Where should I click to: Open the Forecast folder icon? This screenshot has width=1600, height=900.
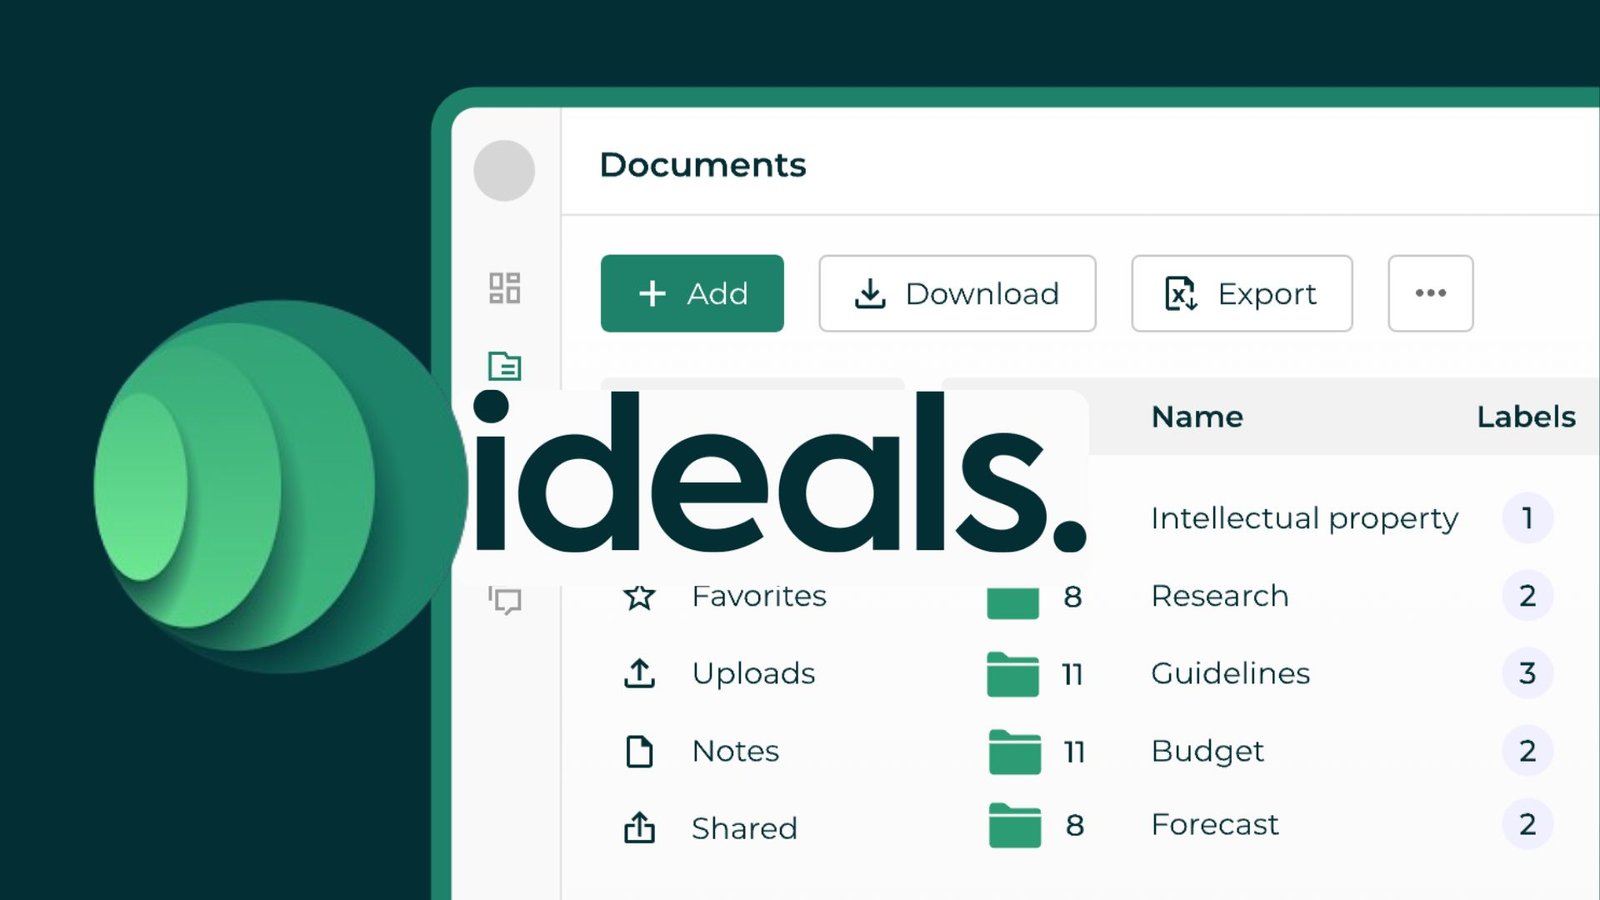tap(1014, 825)
